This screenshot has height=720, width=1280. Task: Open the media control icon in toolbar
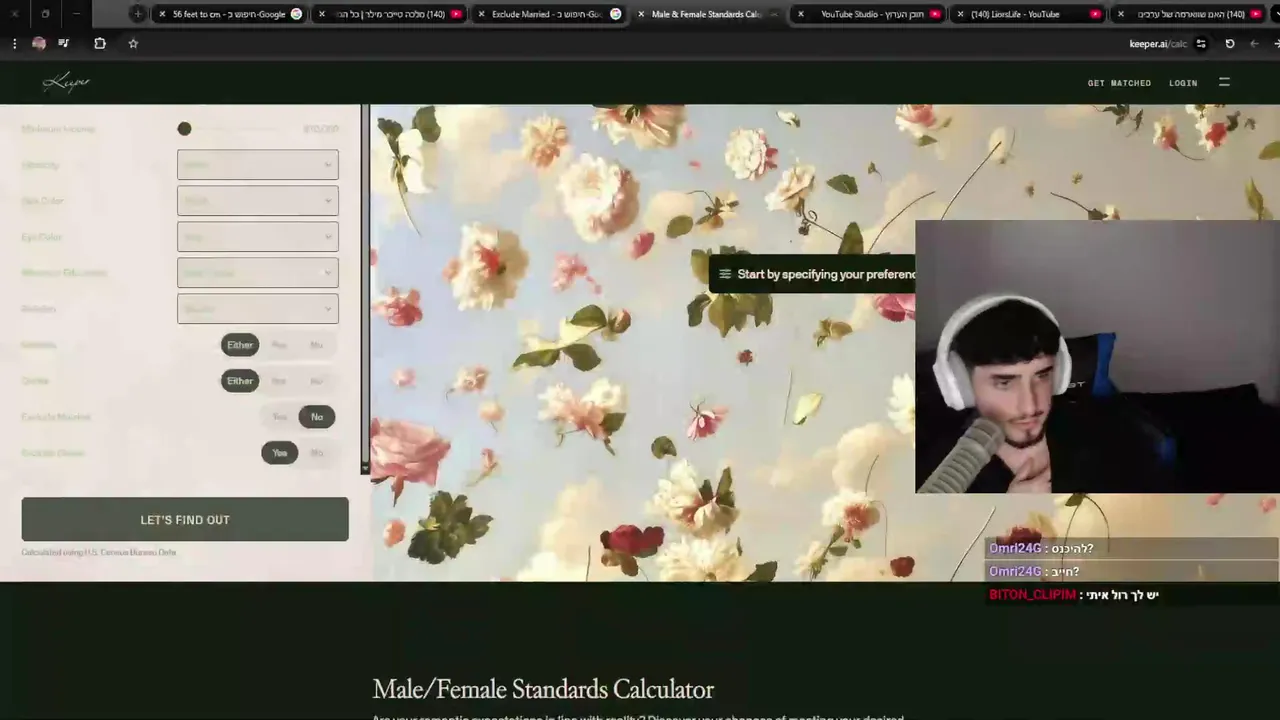click(x=64, y=43)
